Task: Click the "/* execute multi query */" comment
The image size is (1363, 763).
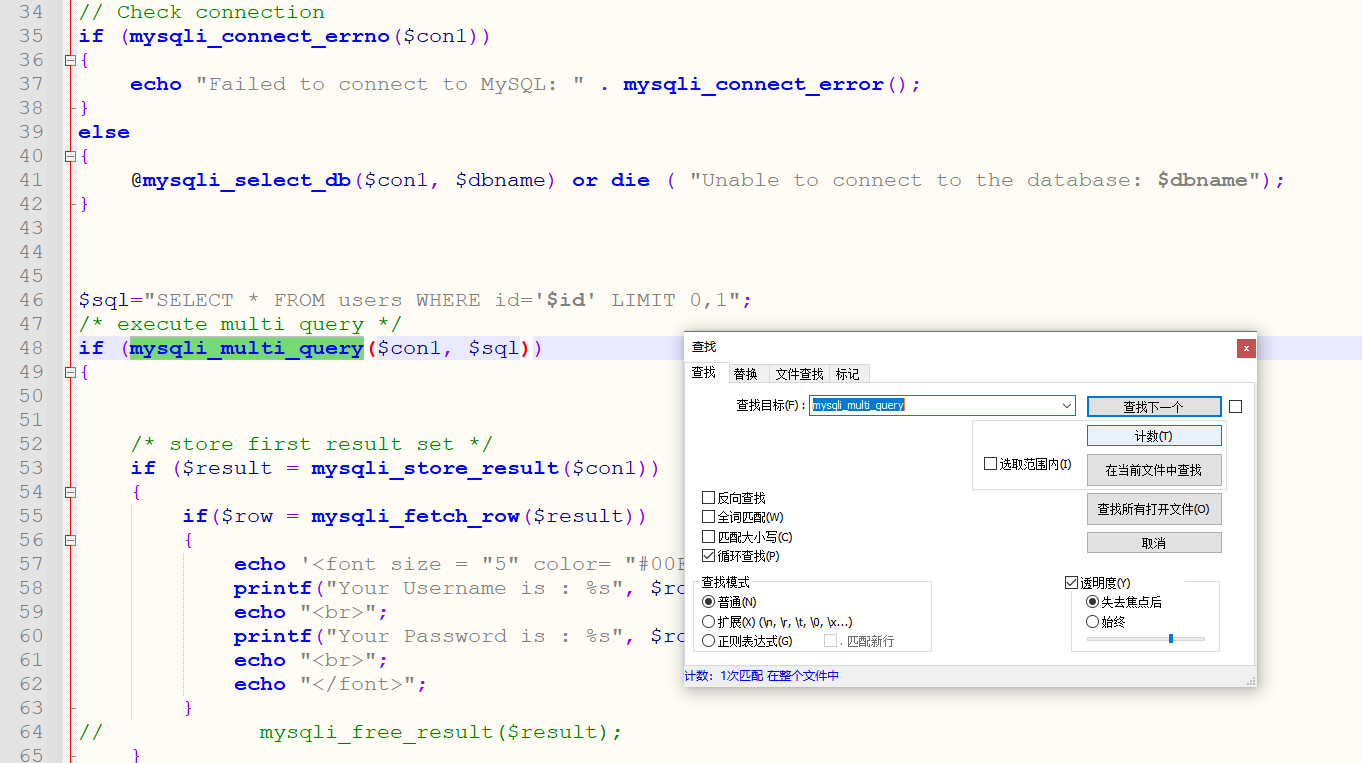Action: 240,324
